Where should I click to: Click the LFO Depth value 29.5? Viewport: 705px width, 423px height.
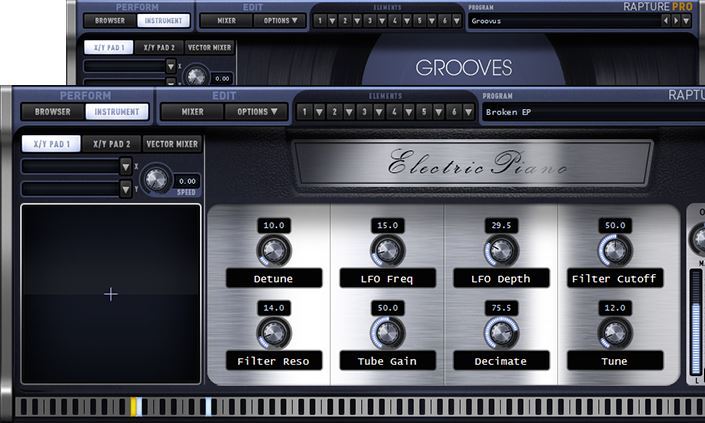[501, 225]
